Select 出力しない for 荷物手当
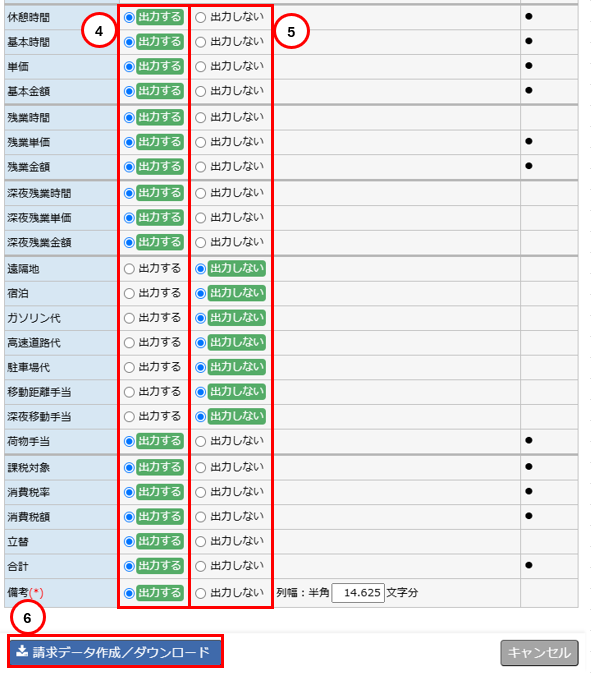This screenshot has height=673, width=591. 200,441
